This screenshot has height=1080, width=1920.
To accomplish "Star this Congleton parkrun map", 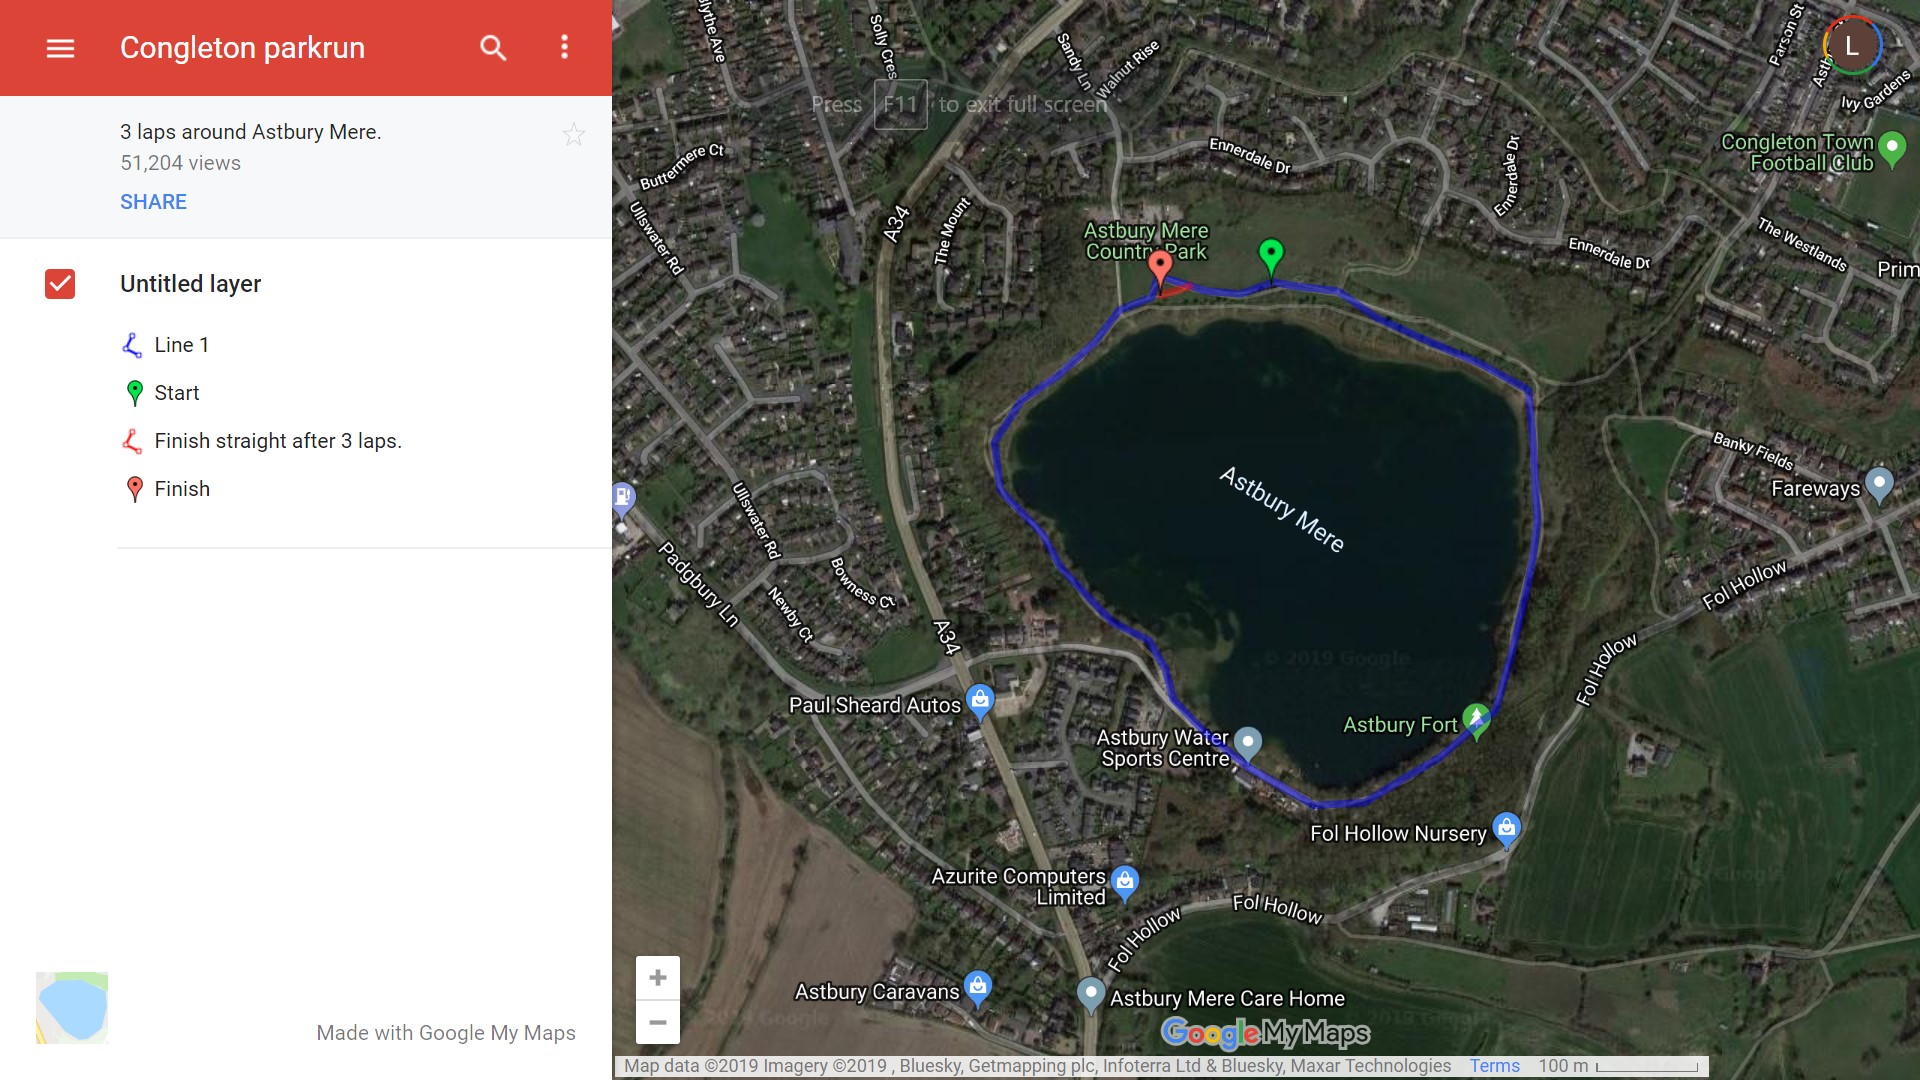I will [x=573, y=135].
